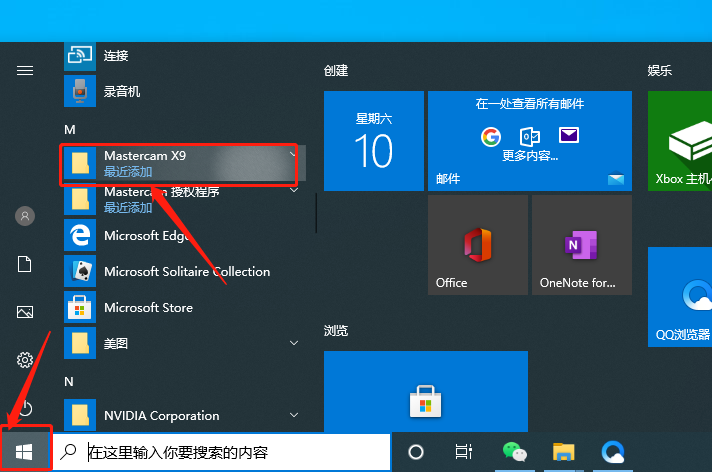Image resolution: width=712 pixels, height=472 pixels.
Task: Open the Xbox 主机 tile
Action: tap(680, 141)
